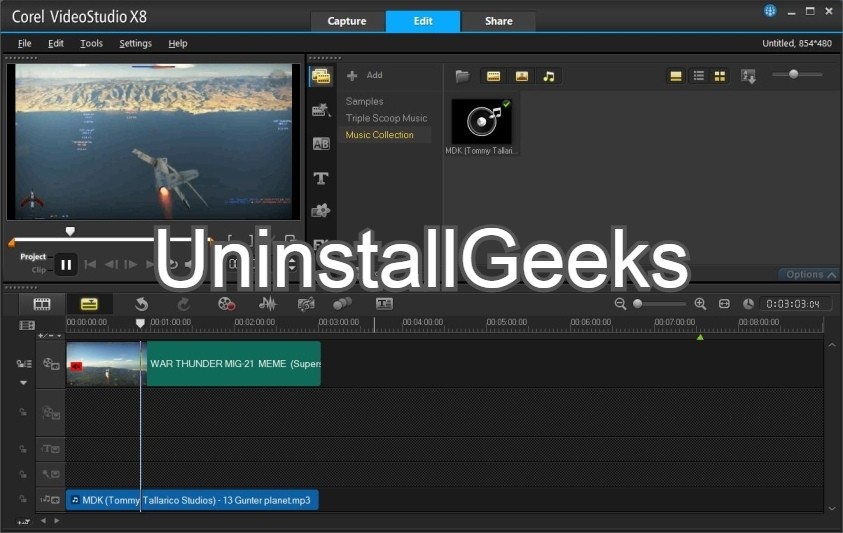Sort clips in library button
The width and height of the screenshot is (843, 533).
(x=748, y=76)
